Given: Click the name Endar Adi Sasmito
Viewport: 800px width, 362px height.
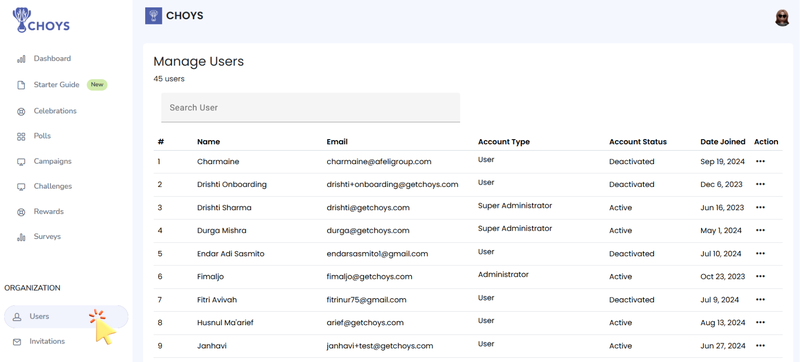Looking at the screenshot, I should 231,253.
